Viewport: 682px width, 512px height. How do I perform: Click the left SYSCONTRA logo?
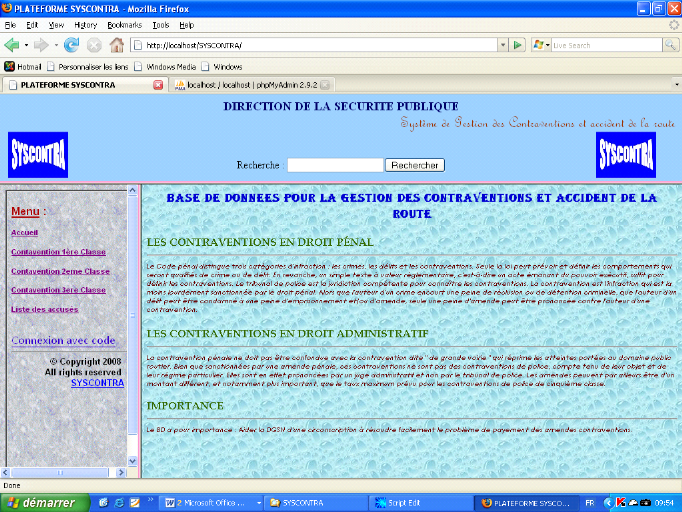(38, 155)
